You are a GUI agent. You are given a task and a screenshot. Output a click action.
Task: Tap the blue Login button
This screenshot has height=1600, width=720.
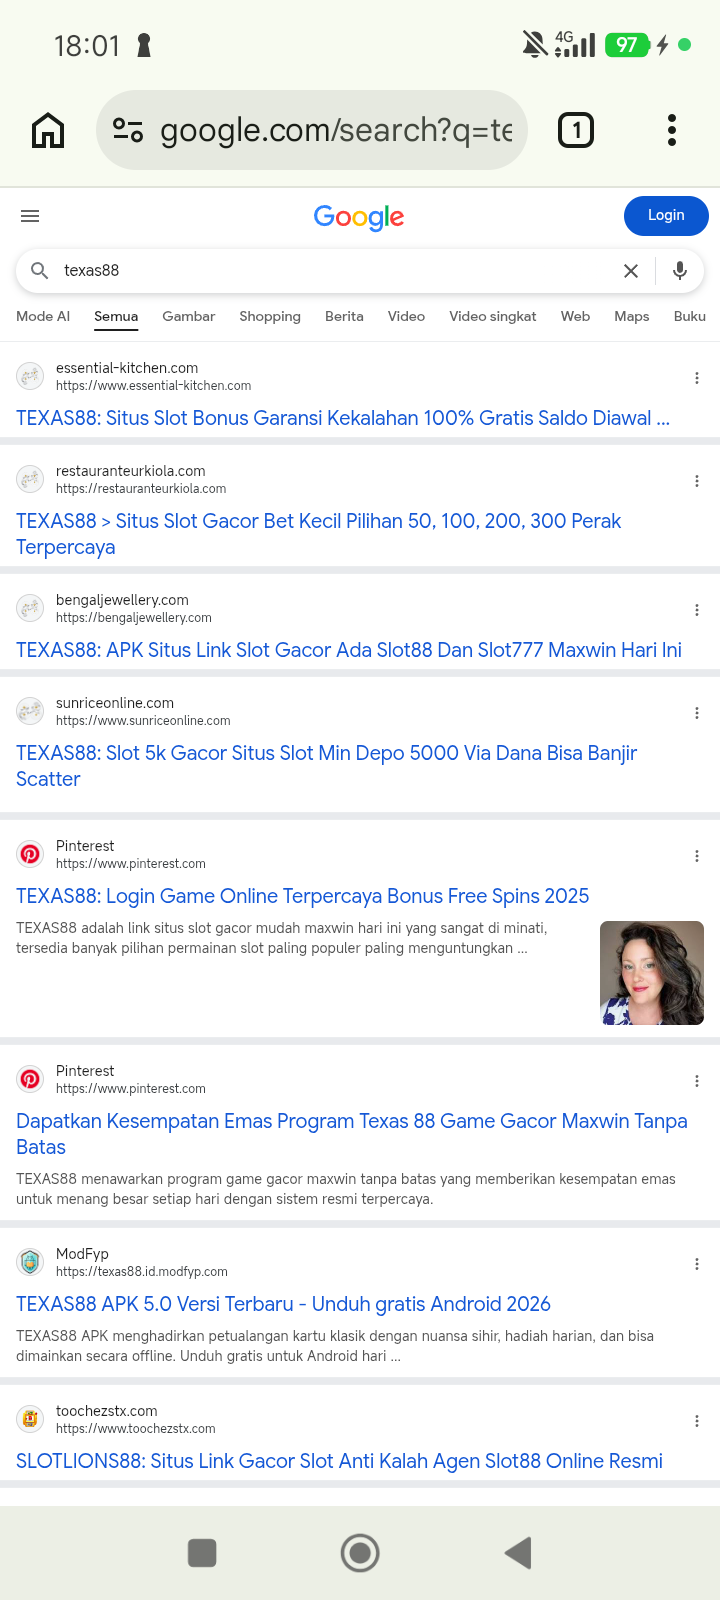click(x=666, y=216)
